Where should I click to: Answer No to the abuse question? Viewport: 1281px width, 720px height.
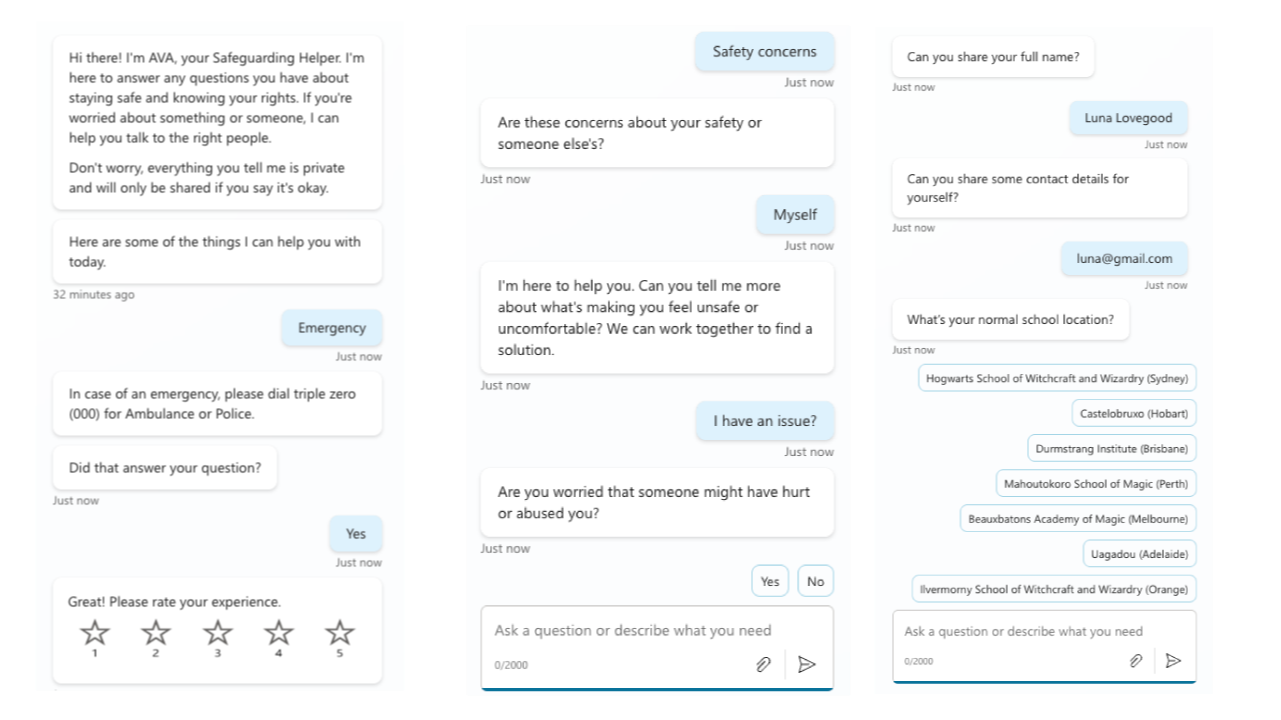pos(816,581)
